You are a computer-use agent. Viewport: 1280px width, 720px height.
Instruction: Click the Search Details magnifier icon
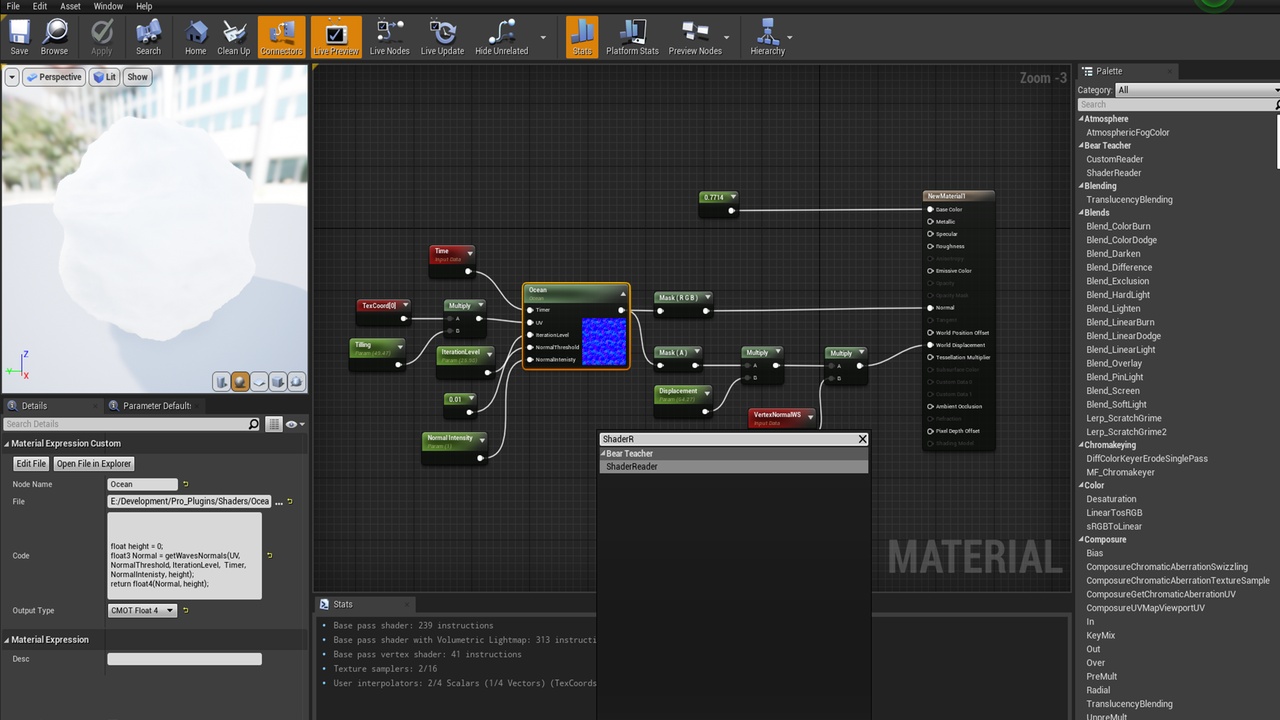click(254, 424)
